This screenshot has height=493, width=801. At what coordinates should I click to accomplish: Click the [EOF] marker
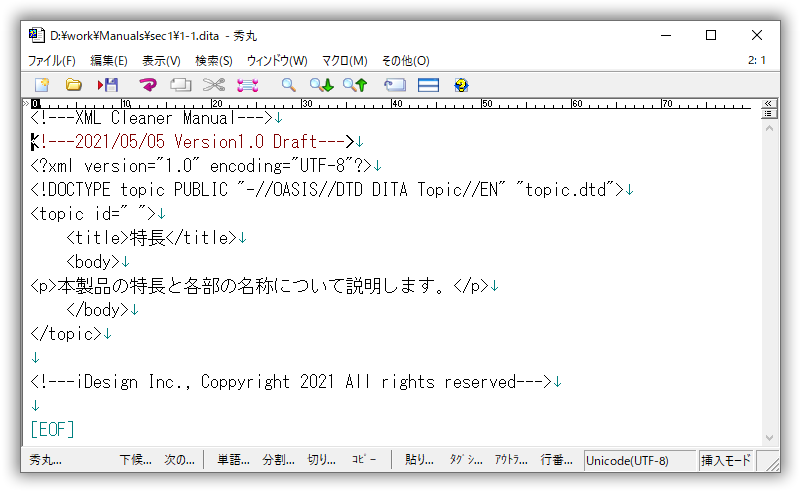[x=53, y=430]
